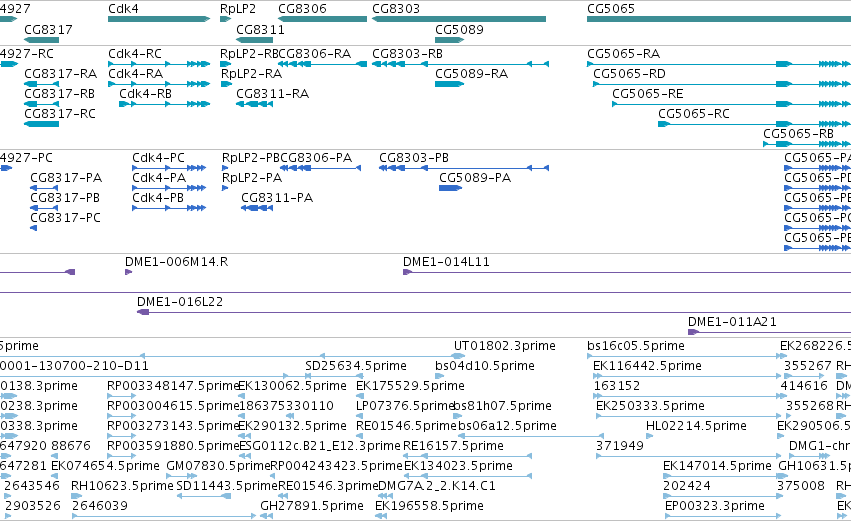Click protein RpLP2-PA
851x521 pixels.
click(225, 188)
